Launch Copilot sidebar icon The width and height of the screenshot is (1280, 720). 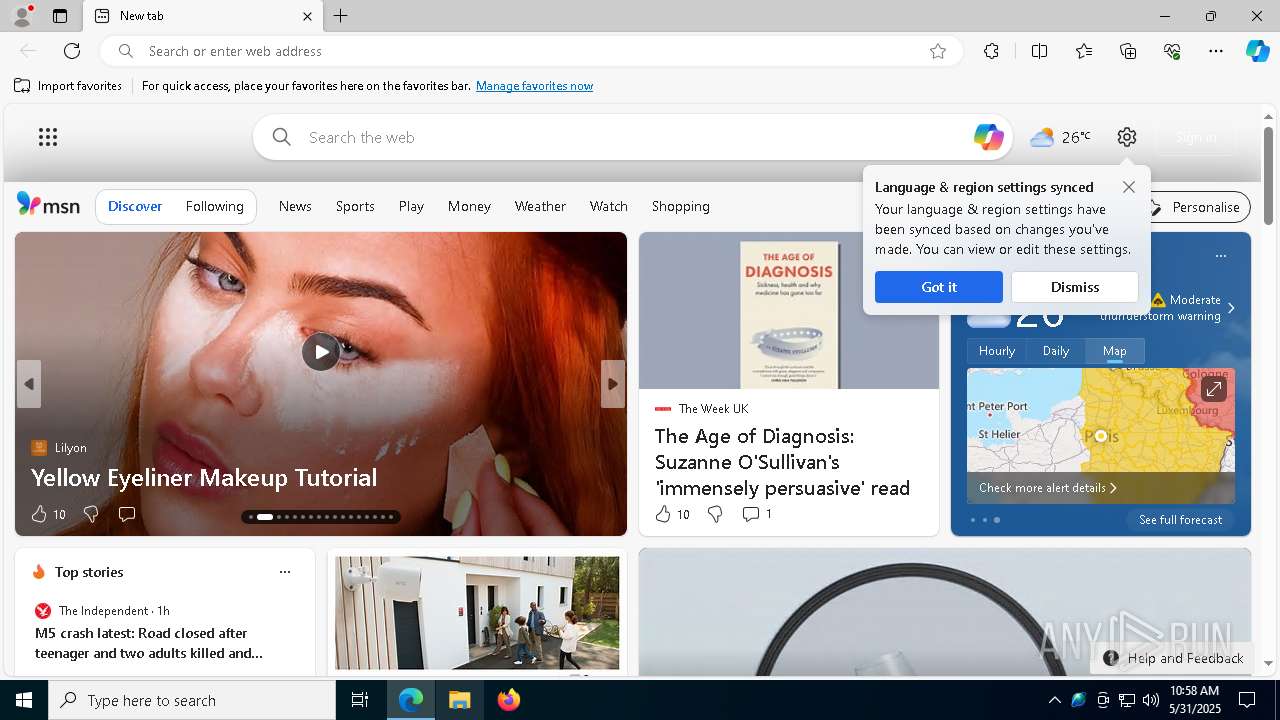click(x=1257, y=51)
